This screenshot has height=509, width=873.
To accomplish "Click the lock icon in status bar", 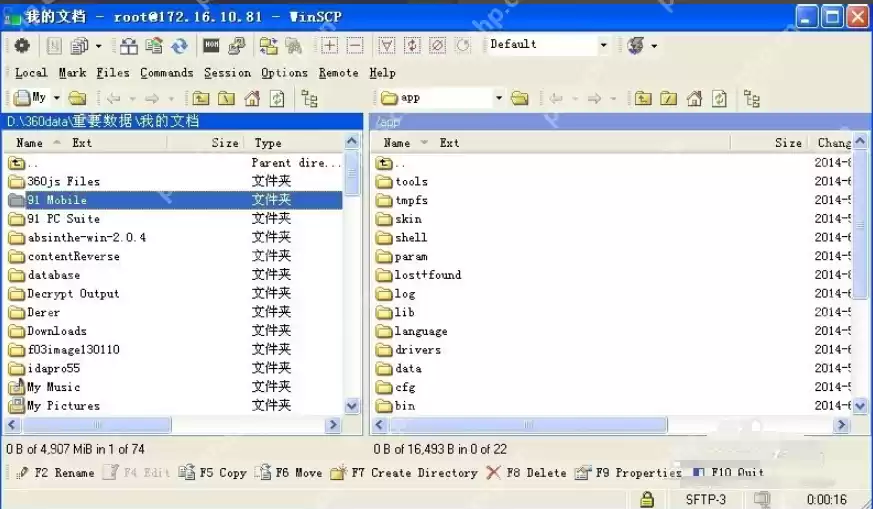I will [x=647, y=498].
